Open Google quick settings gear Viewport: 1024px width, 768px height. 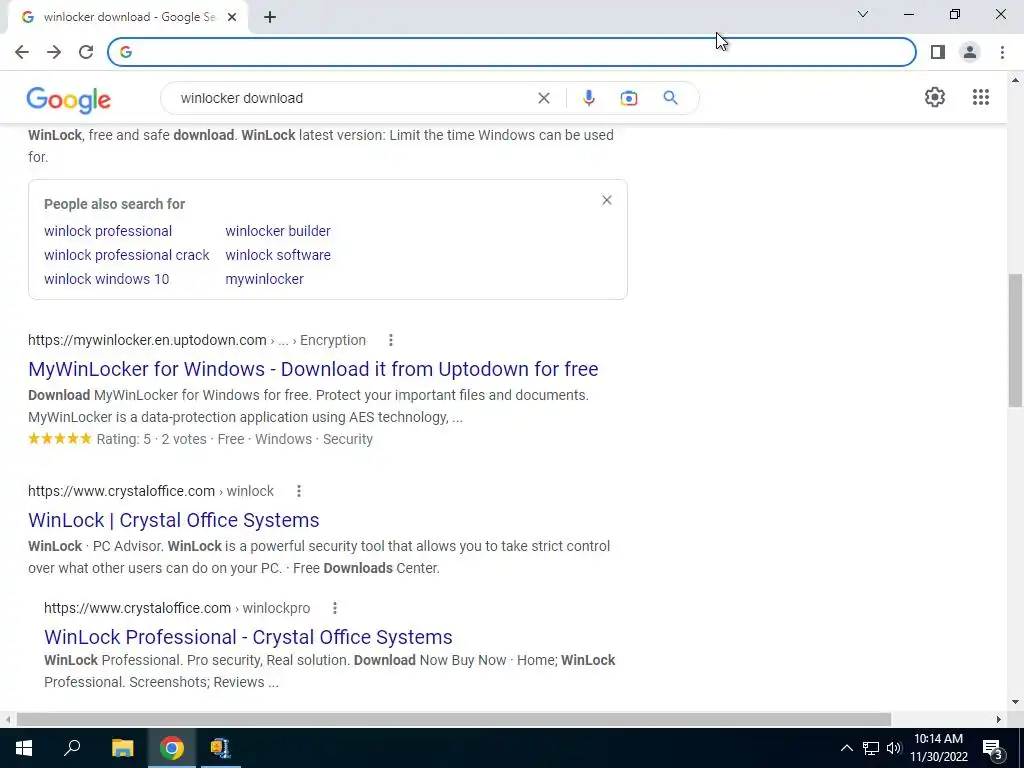[935, 97]
